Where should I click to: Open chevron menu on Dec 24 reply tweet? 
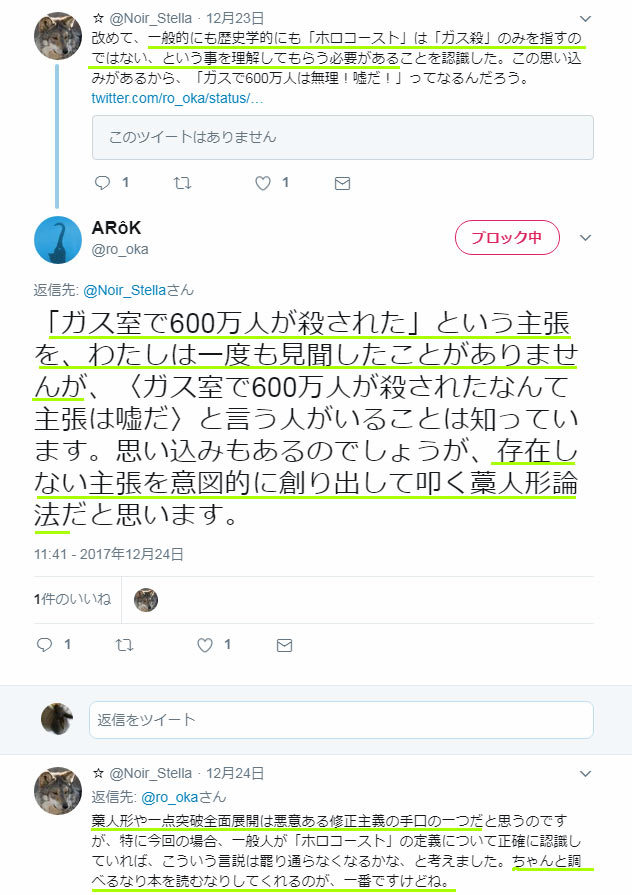(585, 773)
